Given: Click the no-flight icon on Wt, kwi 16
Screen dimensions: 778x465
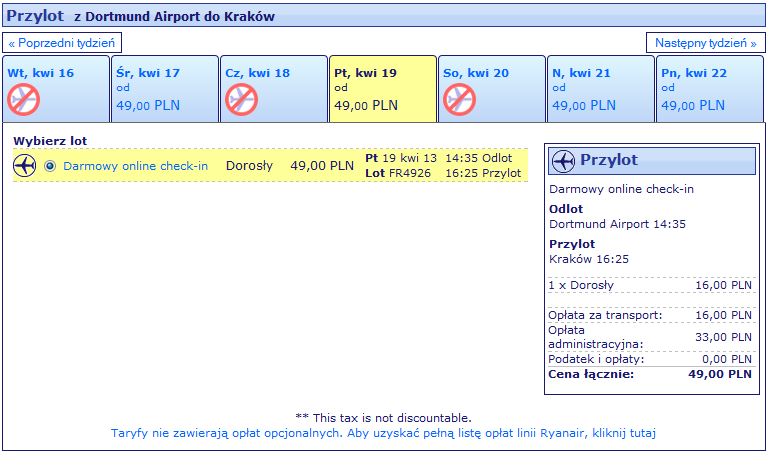Looking at the screenshot, I should click(23, 99).
